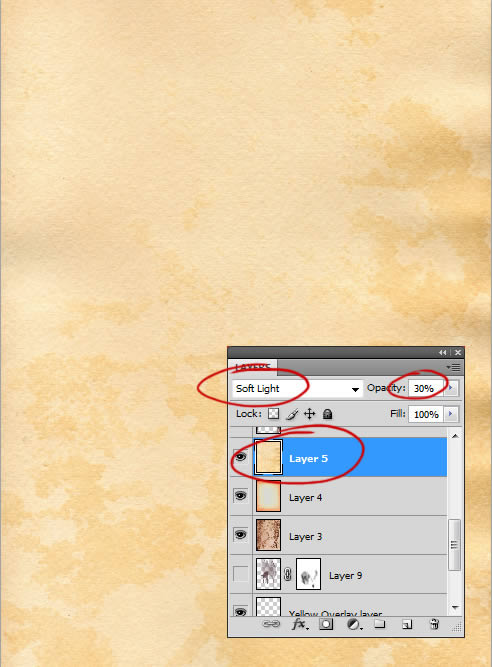Add a layer mask
The height and width of the screenshot is (667, 492).
326,624
